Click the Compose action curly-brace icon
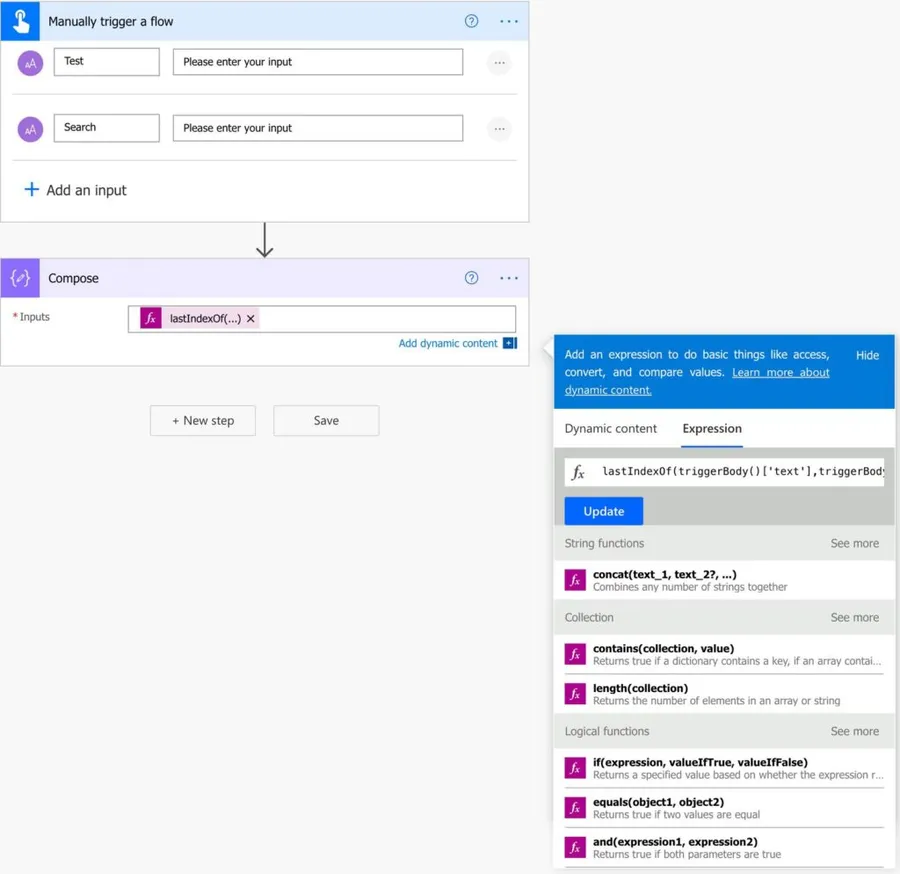This screenshot has height=874, width=900. click(x=20, y=278)
